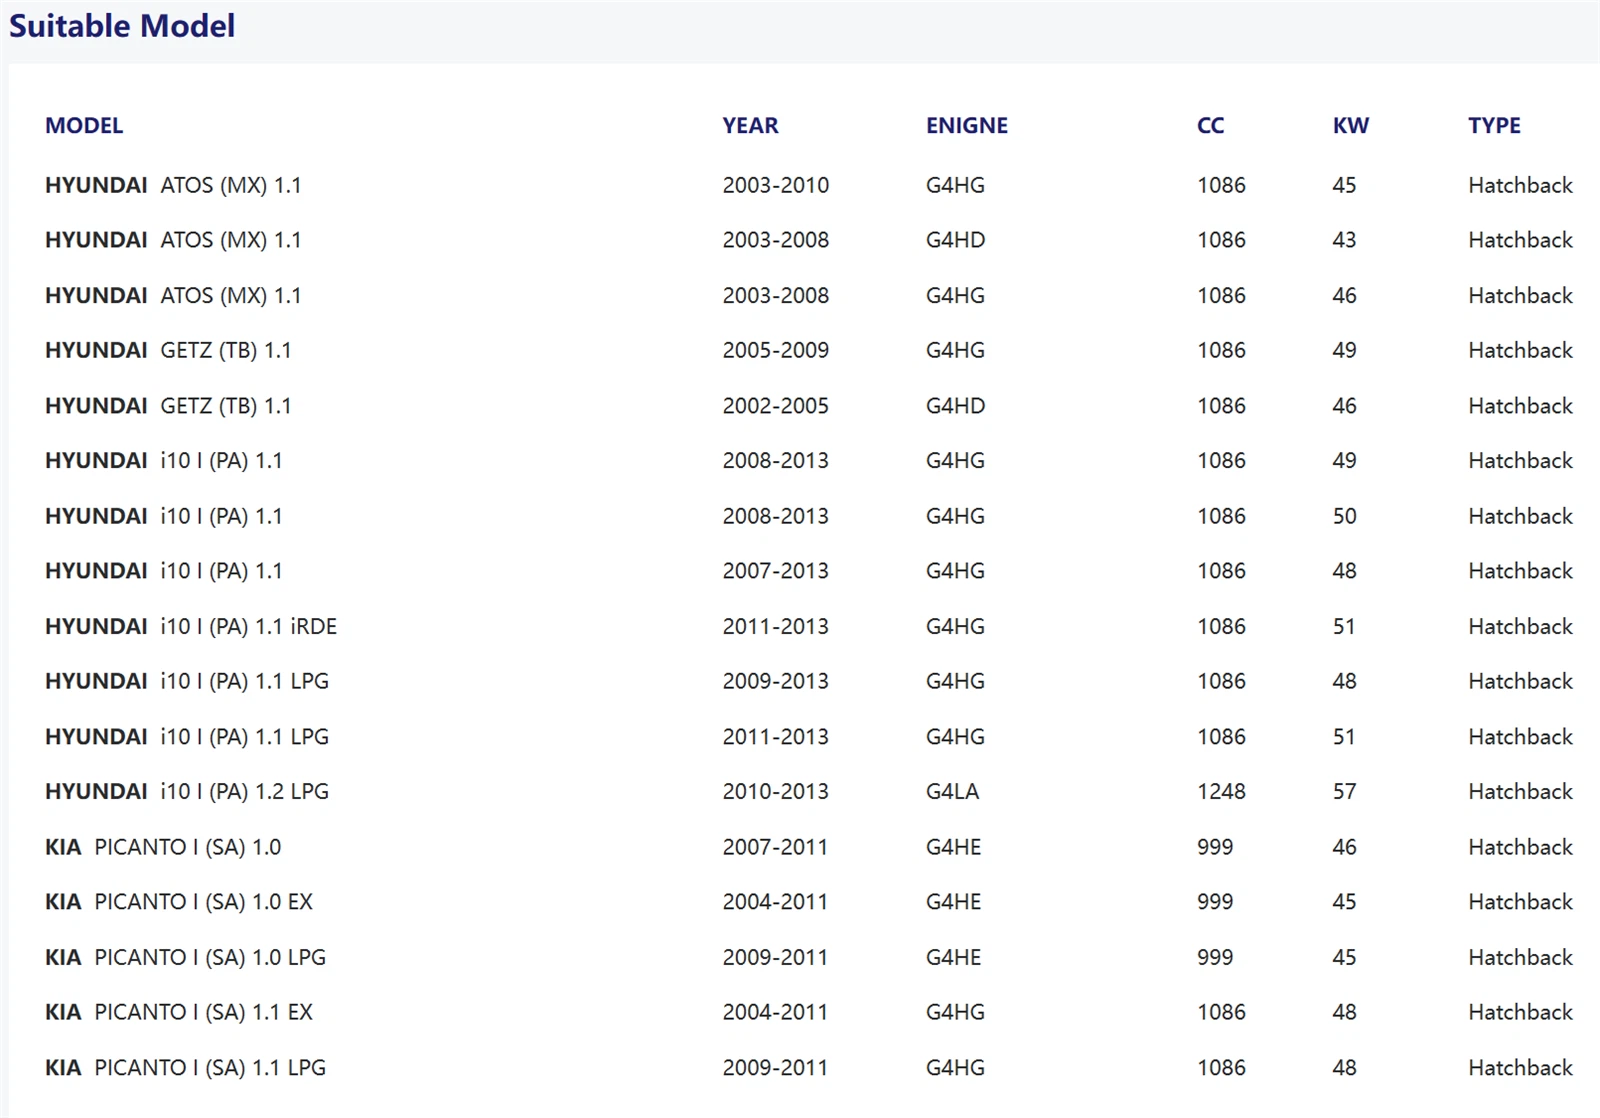1600x1118 pixels.
Task: Click year '2002-2005' in GETZ row
Action: [776, 406]
